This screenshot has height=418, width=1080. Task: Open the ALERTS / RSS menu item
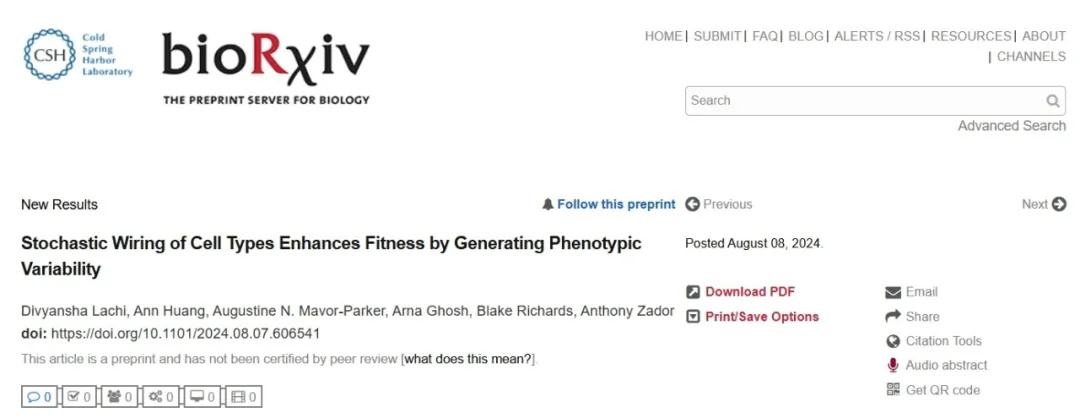pos(877,36)
